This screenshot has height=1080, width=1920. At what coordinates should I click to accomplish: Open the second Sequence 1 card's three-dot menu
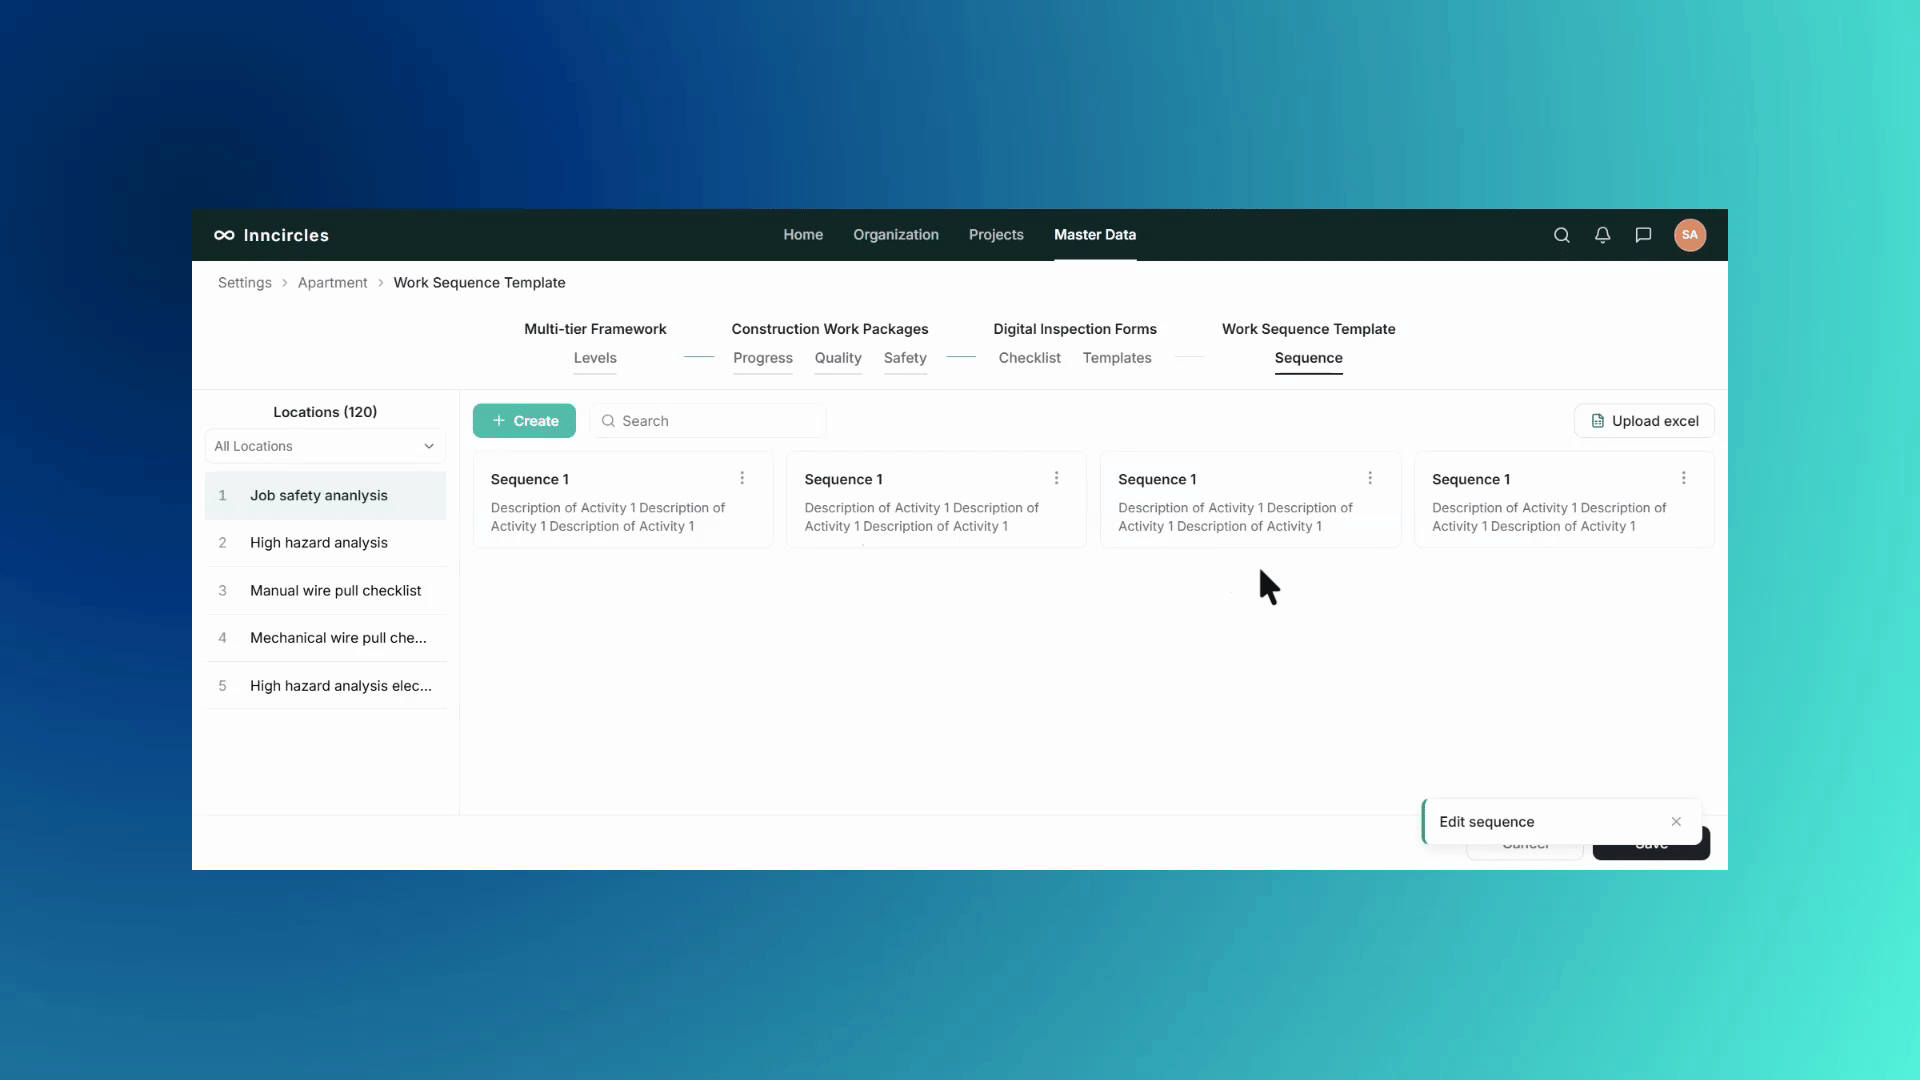pos(1056,478)
